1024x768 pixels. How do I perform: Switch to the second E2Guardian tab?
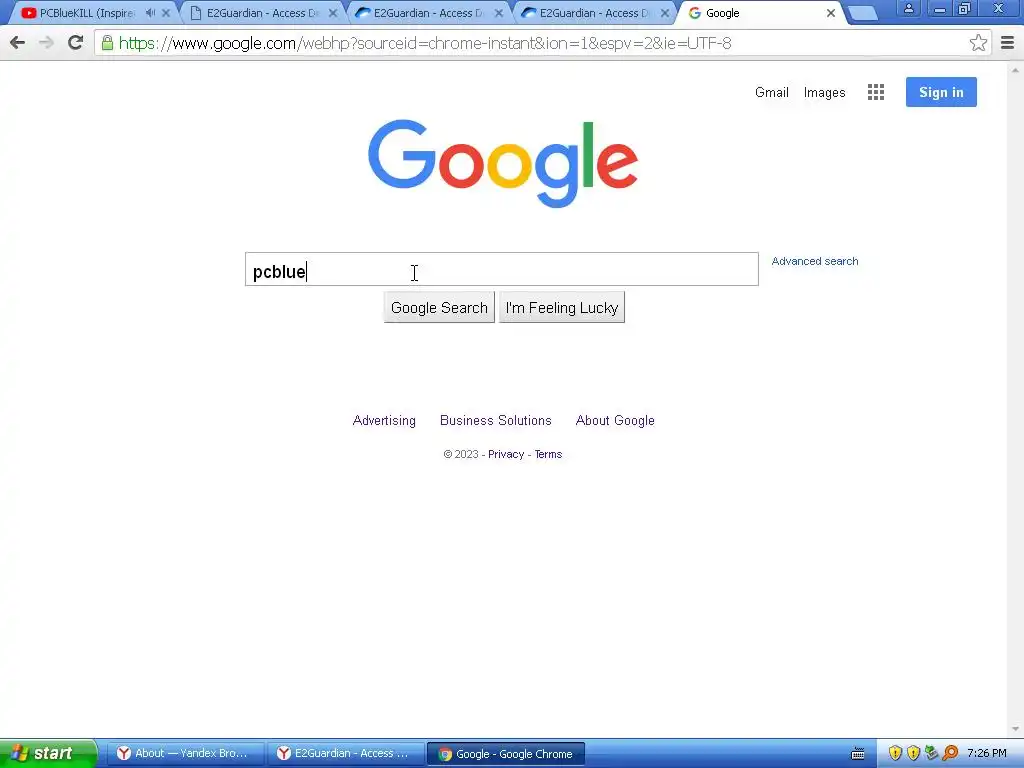[428, 13]
